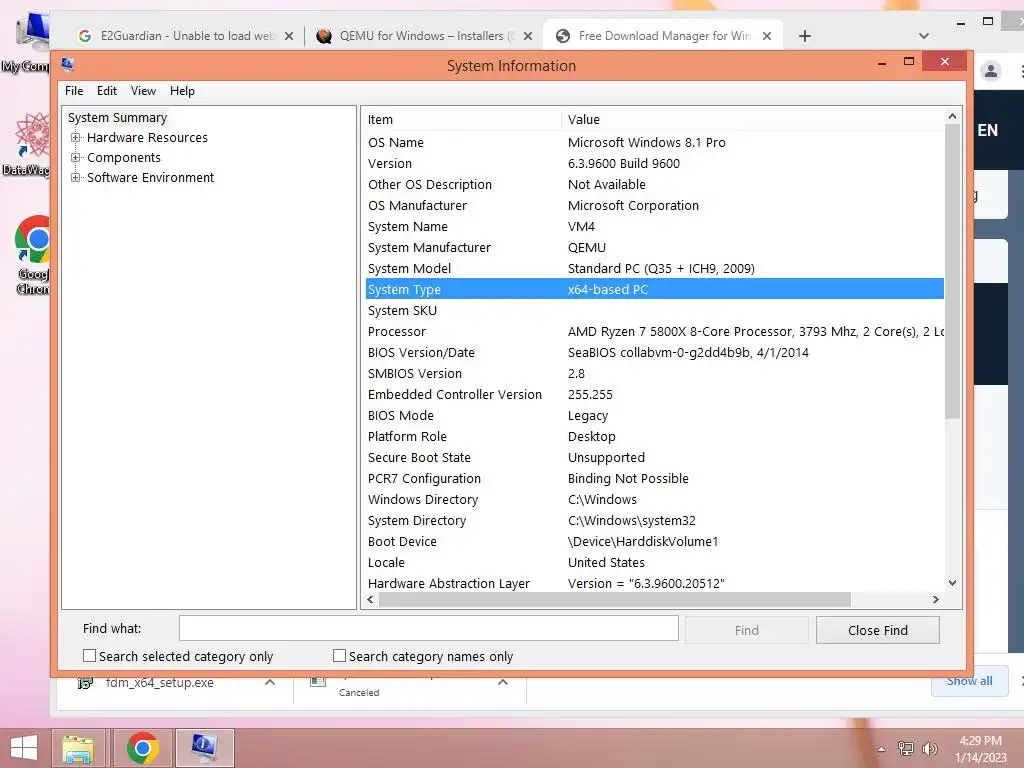Open Chrome tab search dropdown arrow
The image size is (1024, 768).
[923, 36]
